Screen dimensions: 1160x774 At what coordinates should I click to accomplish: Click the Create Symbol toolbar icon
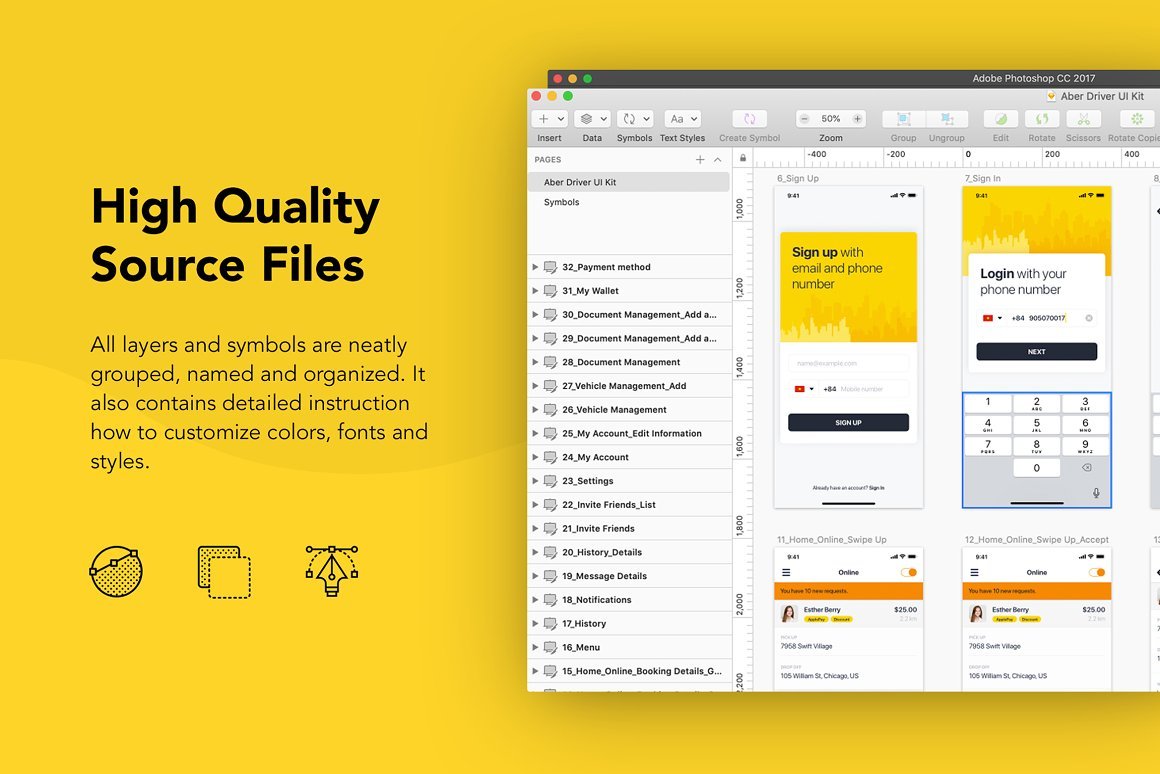pos(749,119)
